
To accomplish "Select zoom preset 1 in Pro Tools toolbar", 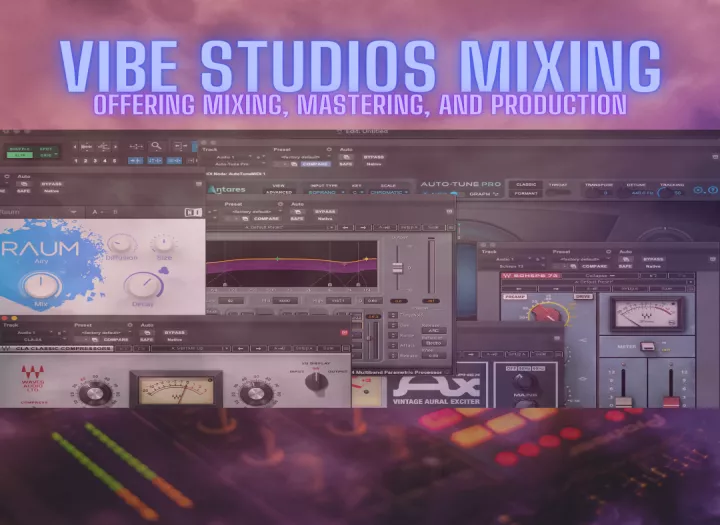I will (x=76, y=161).
